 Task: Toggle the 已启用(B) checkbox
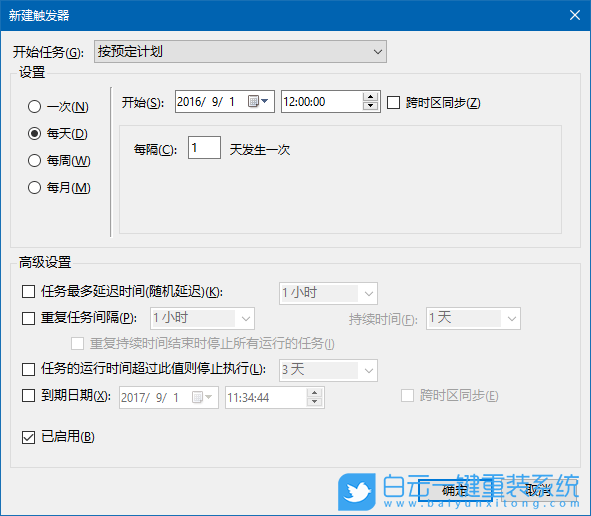(x=29, y=437)
